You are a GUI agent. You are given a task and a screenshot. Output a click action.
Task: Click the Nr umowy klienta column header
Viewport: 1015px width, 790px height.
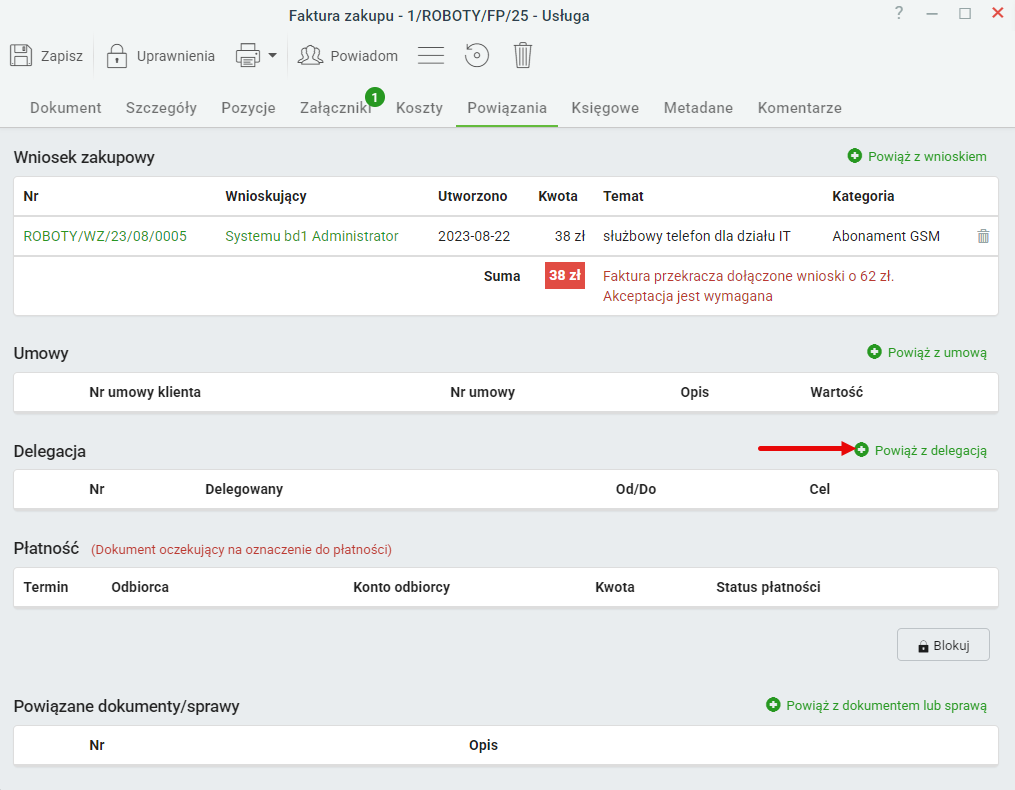click(145, 392)
